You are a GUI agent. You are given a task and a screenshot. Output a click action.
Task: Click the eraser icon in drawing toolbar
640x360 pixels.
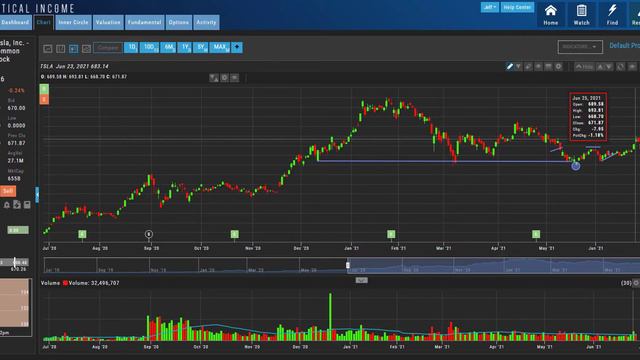click(528, 67)
